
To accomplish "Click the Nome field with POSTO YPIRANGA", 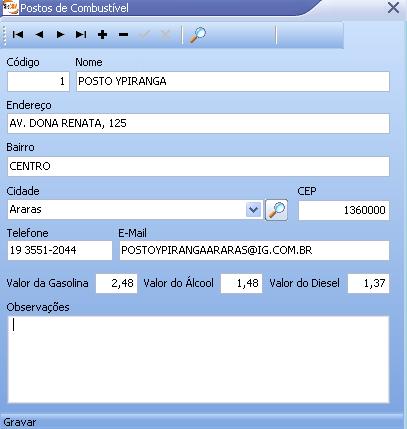I will click(x=233, y=81).
